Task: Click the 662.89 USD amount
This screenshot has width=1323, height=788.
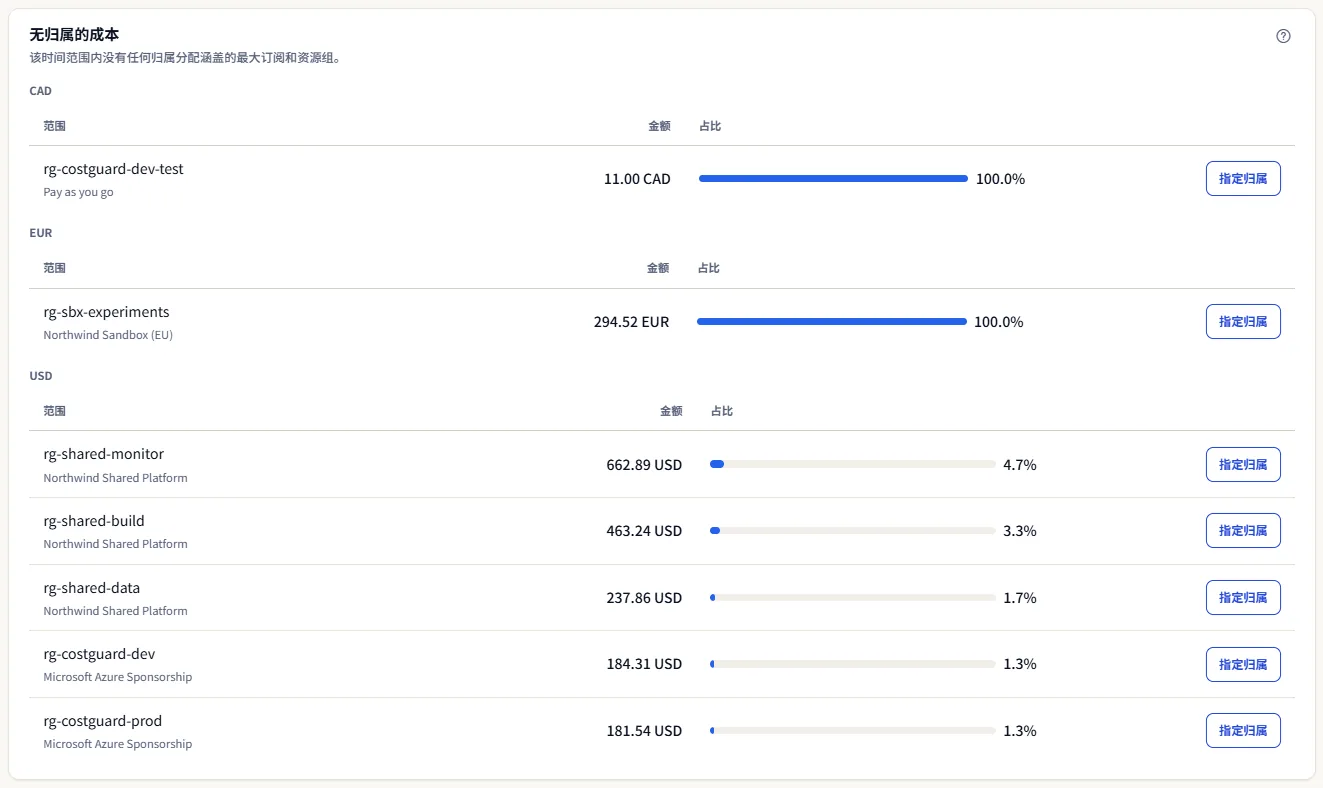Action: 644,465
